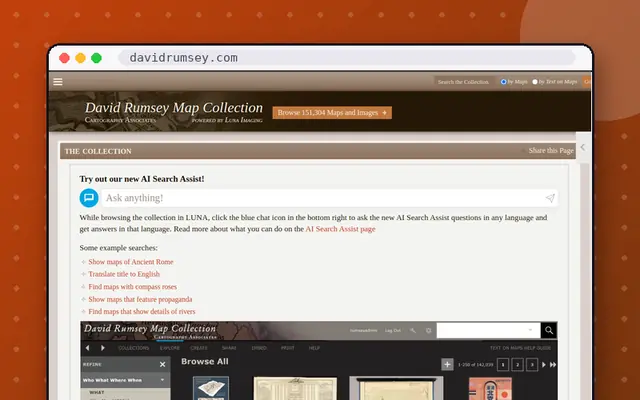Click the green maximize window button
This screenshot has height=400, width=640.
point(96,58)
